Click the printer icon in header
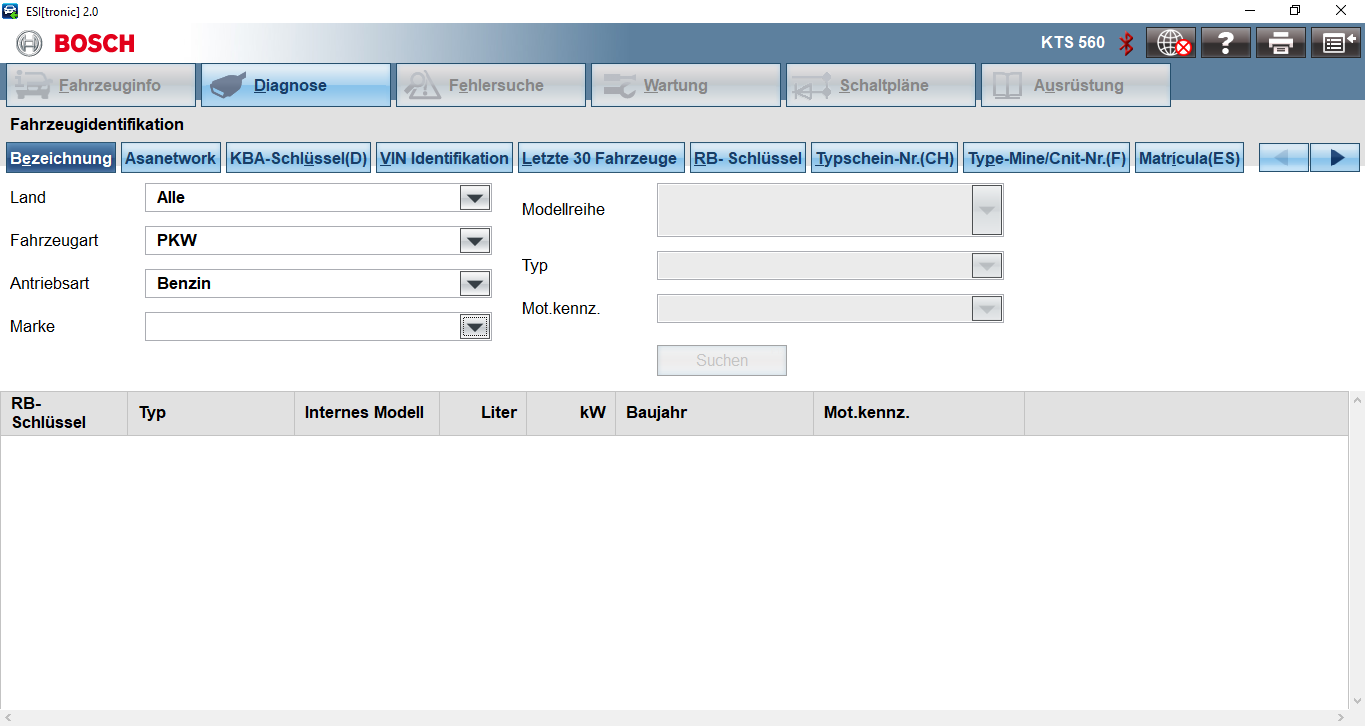This screenshot has width=1365, height=727. click(1281, 43)
